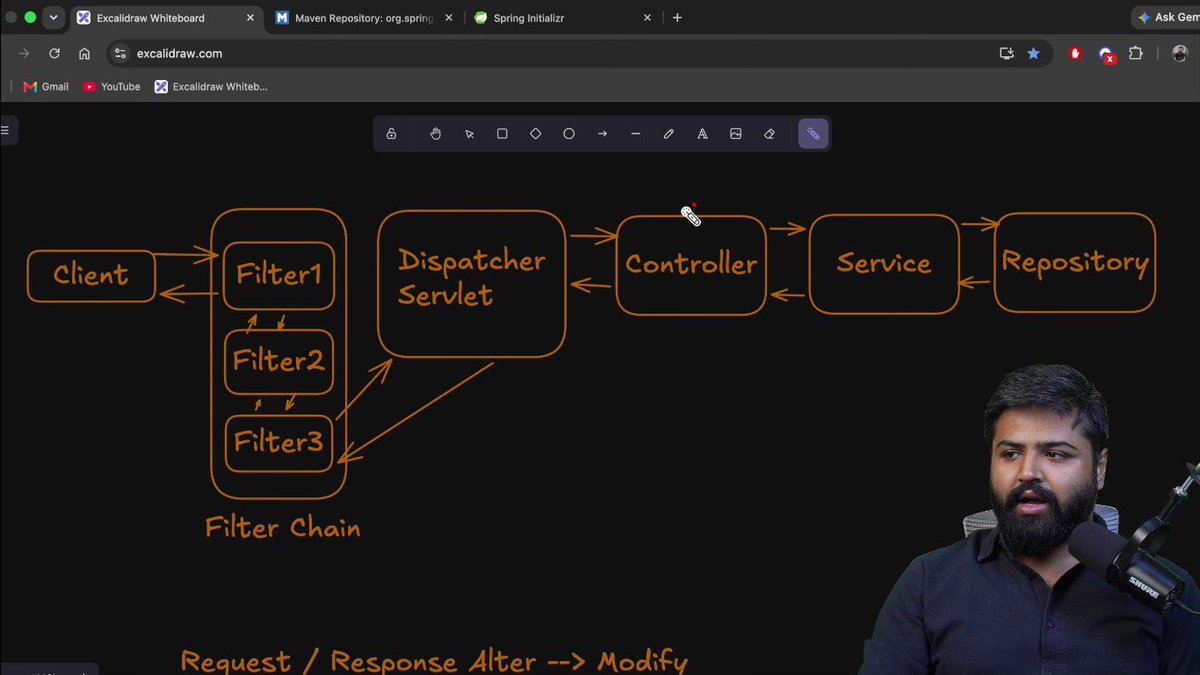Select the Rectangle tool
Viewport: 1200px width, 675px height.
click(502, 134)
